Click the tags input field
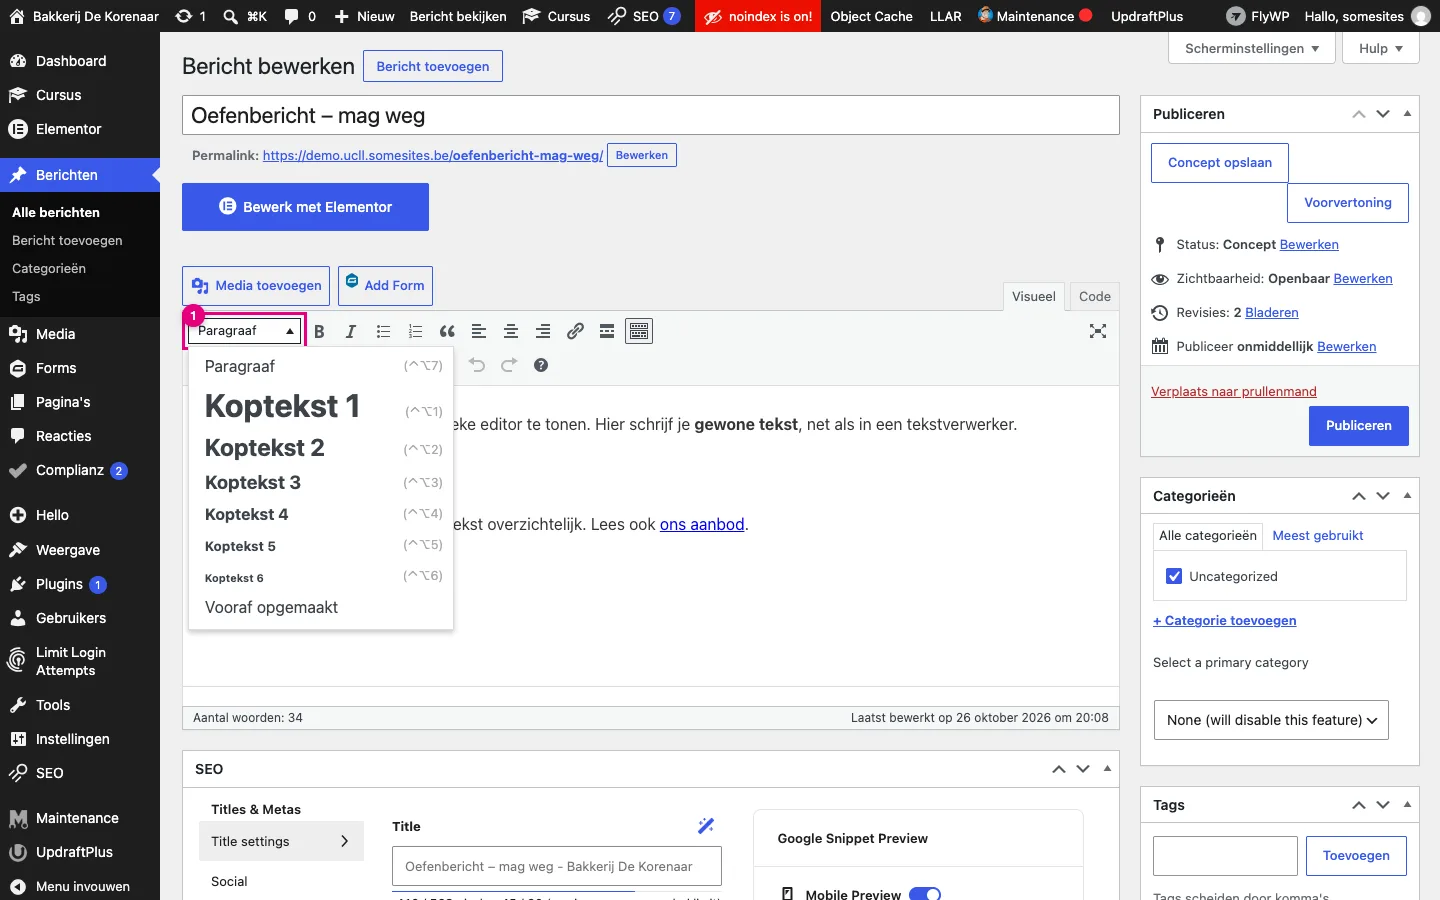This screenshot has height=900, width=1440. 1225,856
